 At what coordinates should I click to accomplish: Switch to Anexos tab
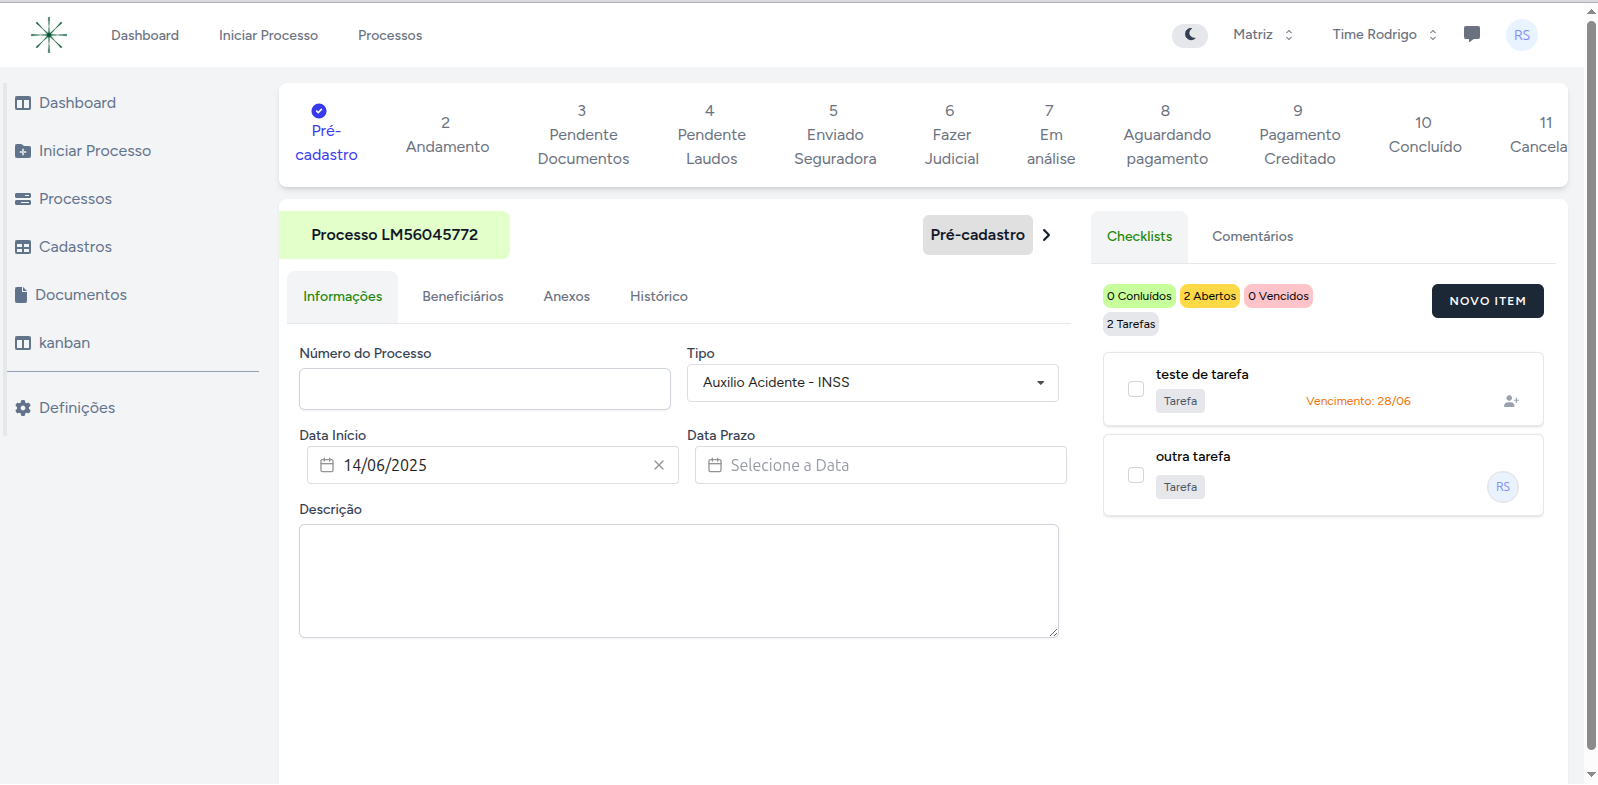(x=567, y=297)
